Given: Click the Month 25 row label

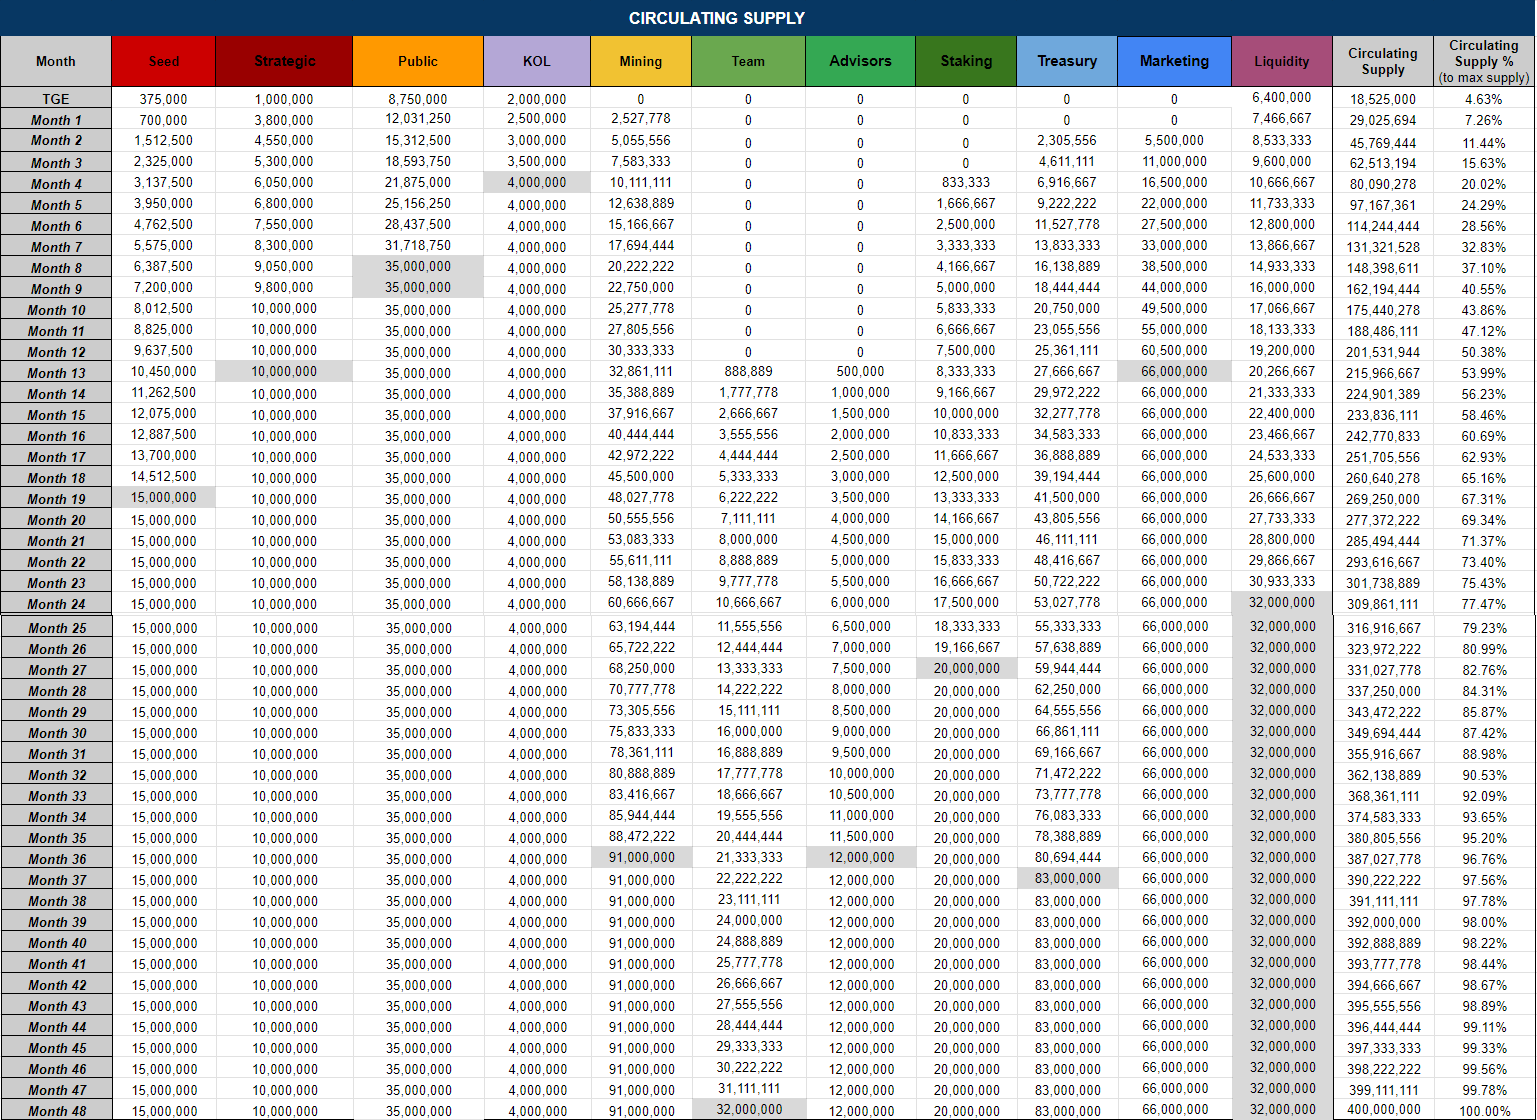Looking at the screenshot, I should click(56, 628).
